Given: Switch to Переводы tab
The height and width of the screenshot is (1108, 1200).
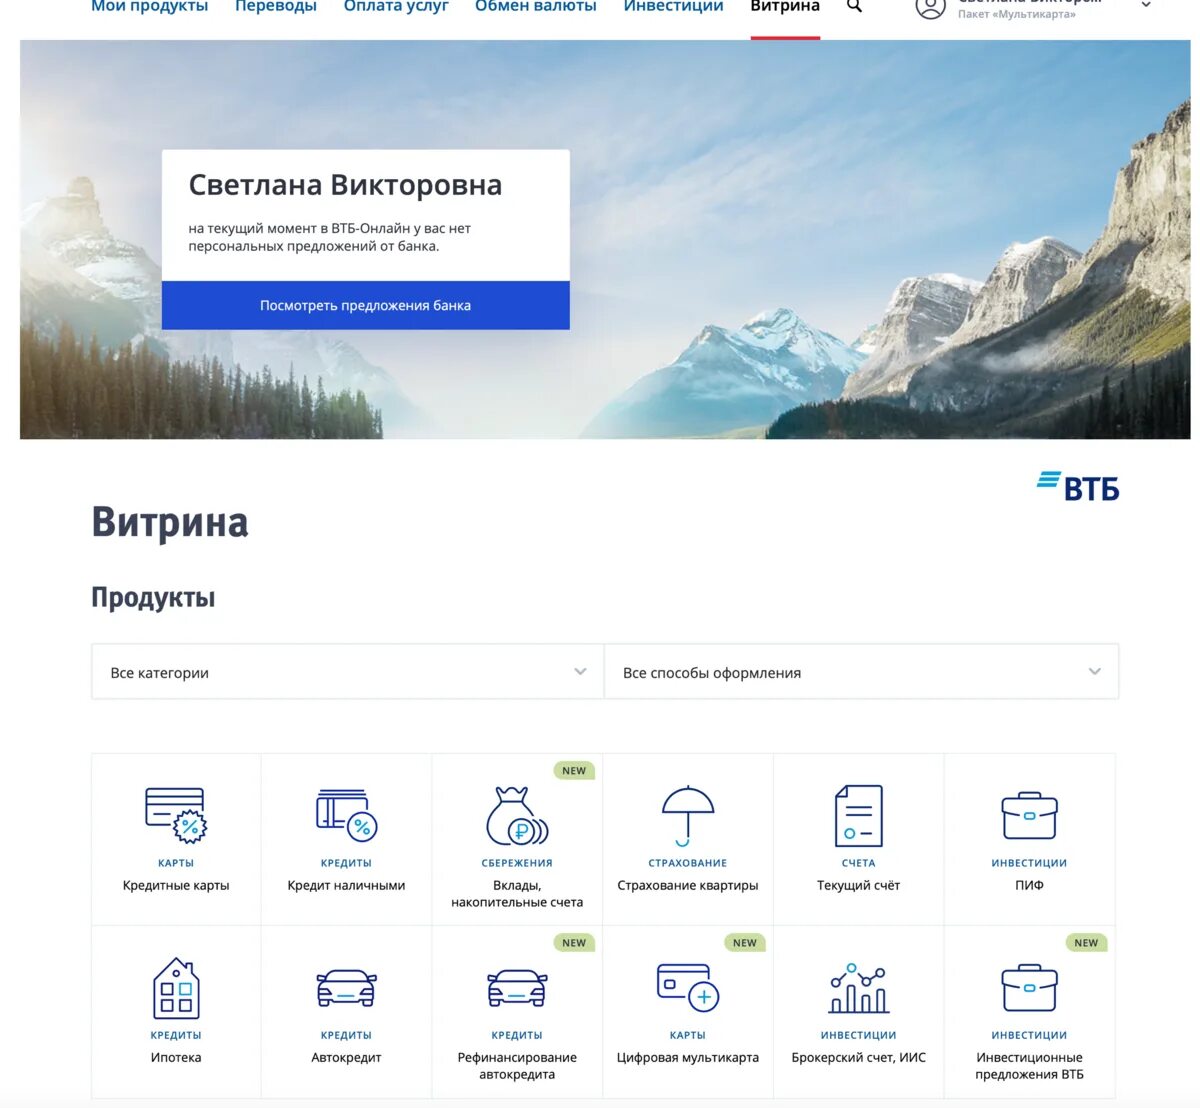Looking at the screenshot, I should [276, 6].
